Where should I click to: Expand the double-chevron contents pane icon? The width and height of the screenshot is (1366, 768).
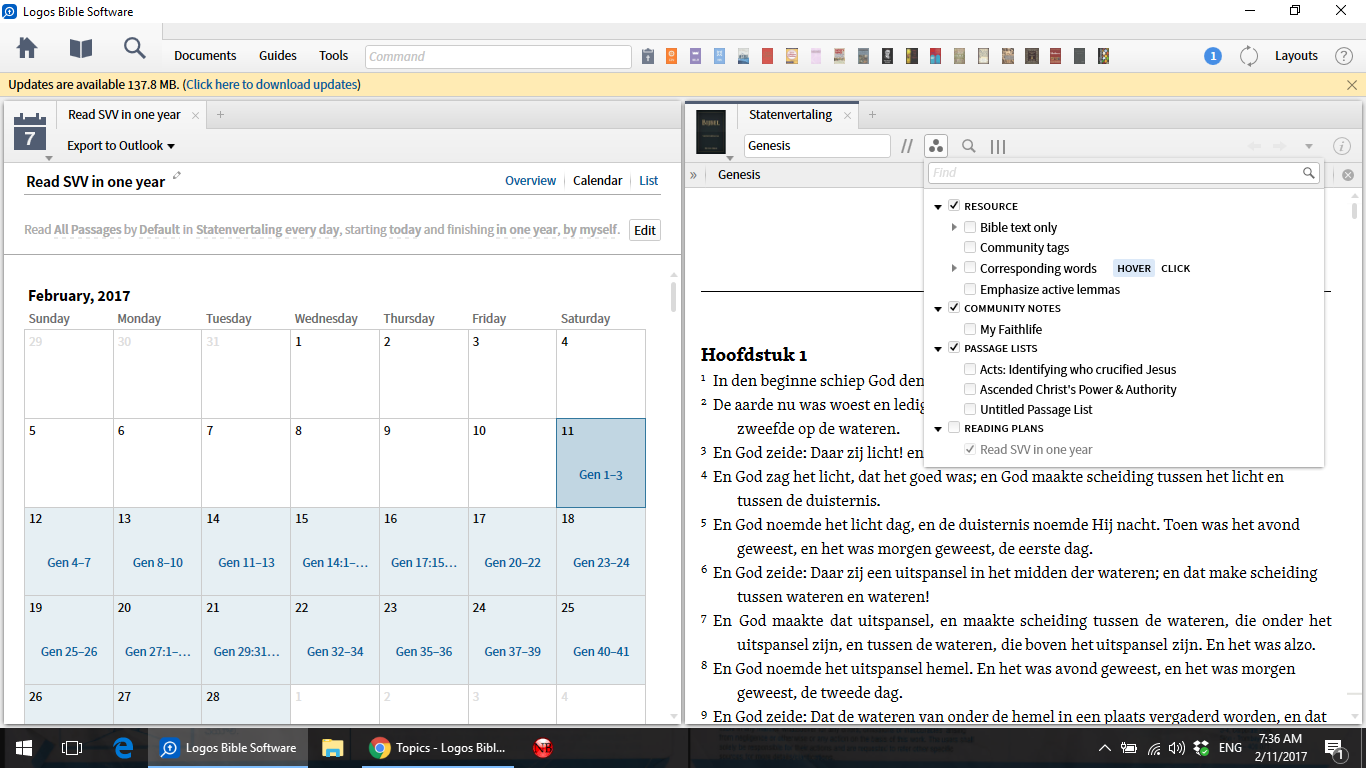693,175
